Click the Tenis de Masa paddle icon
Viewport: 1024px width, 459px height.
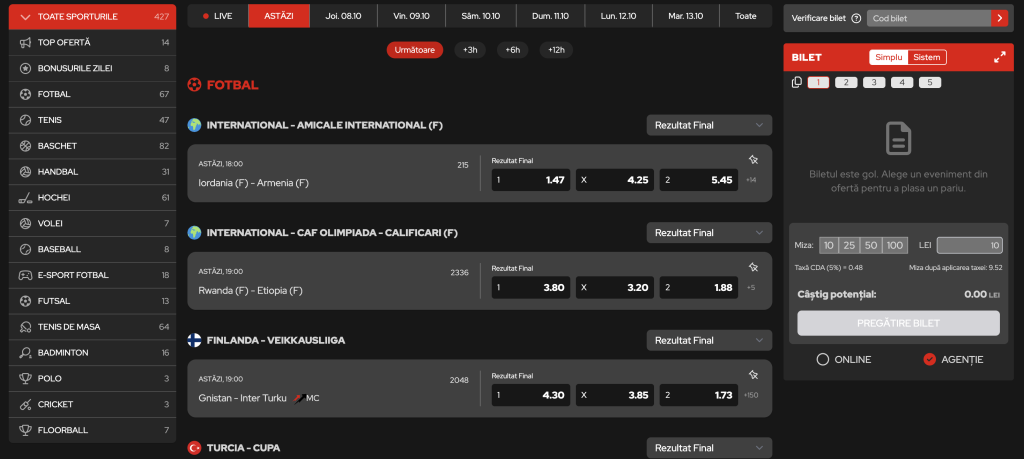tap(25, 327)
